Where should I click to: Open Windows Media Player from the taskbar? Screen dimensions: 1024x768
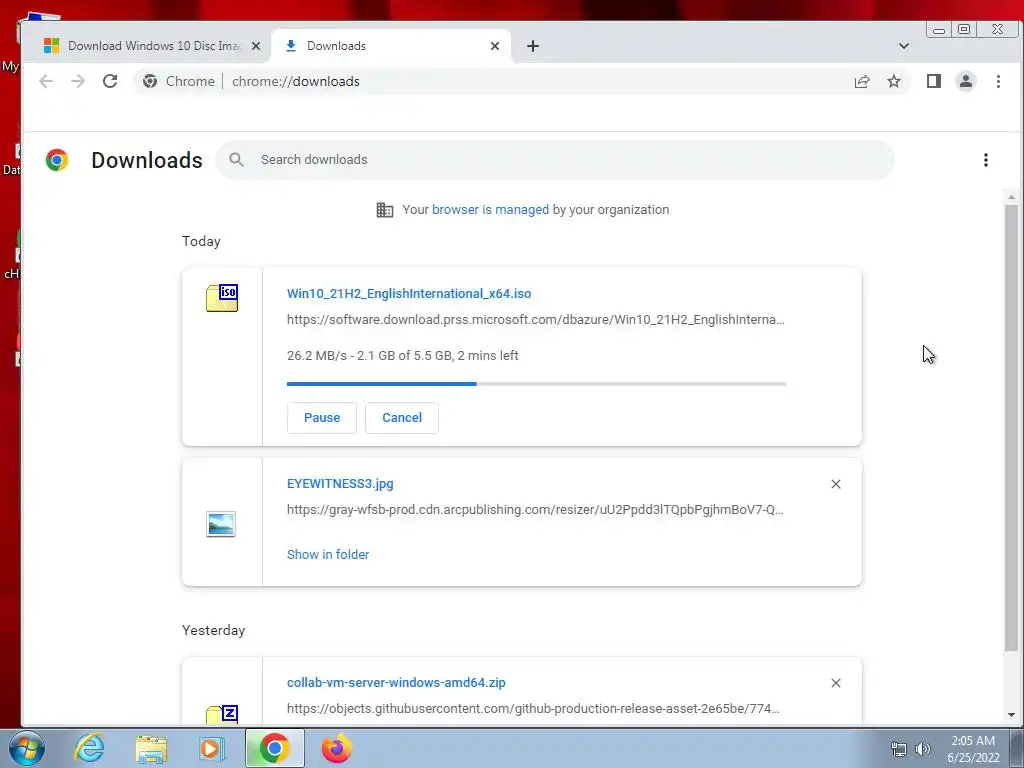(x=211, y=748)
